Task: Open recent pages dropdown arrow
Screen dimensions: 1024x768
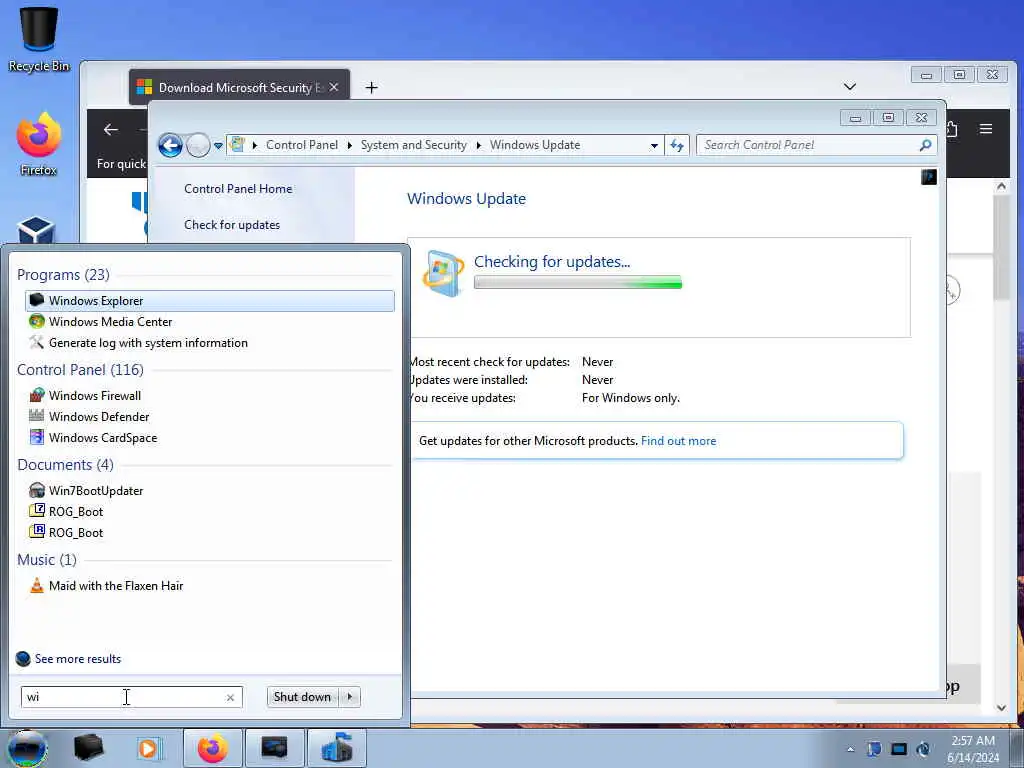Action: [x=218, y=146]
